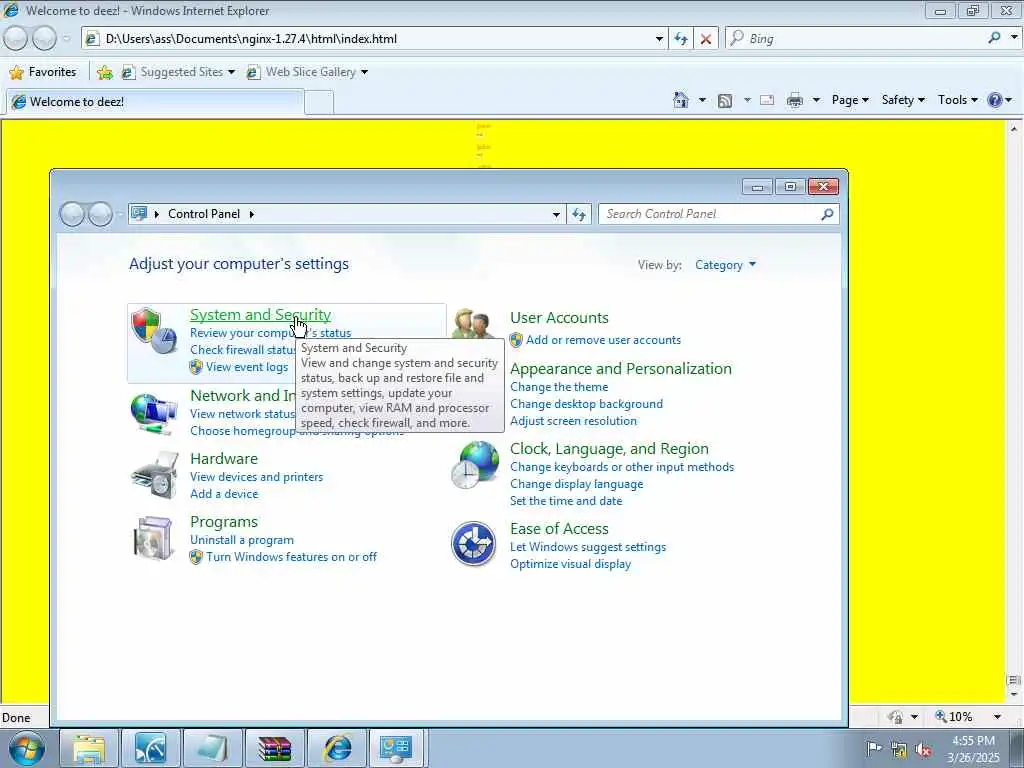The height and width of the screenshot is (768, 1024).
Task: Open the IE Help question mark icon
Action: point(994,100)
